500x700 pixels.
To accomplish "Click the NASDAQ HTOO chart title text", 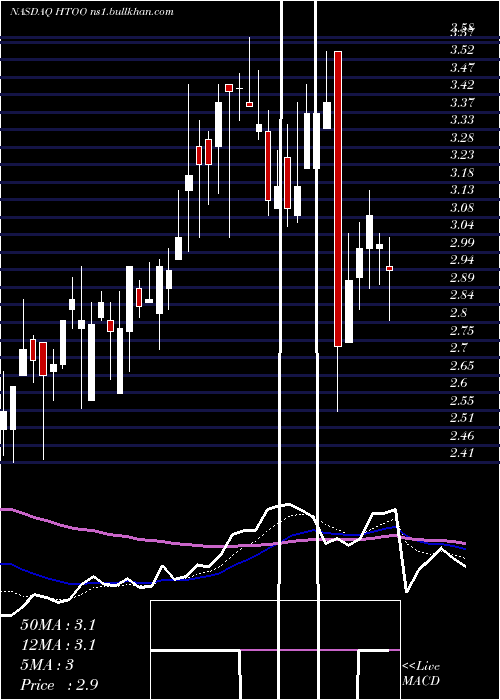I will coord(92,12).
